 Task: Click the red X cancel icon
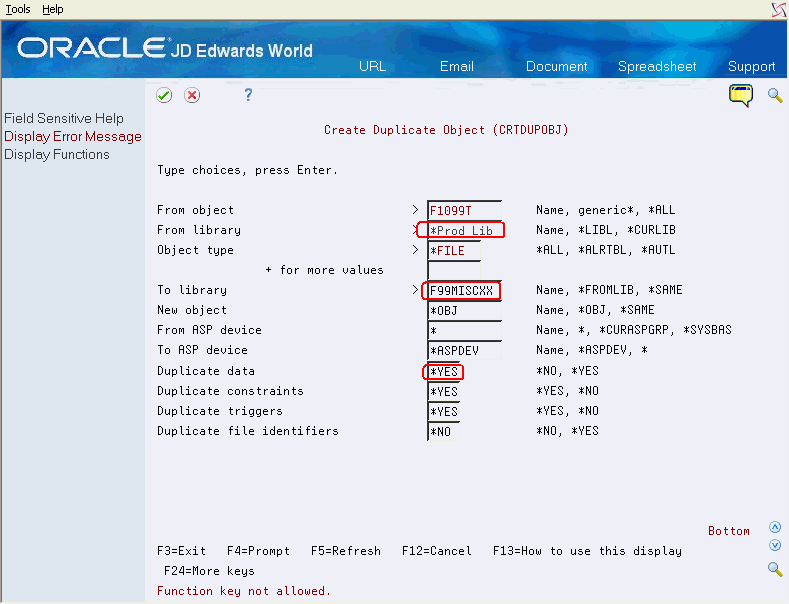192,95
